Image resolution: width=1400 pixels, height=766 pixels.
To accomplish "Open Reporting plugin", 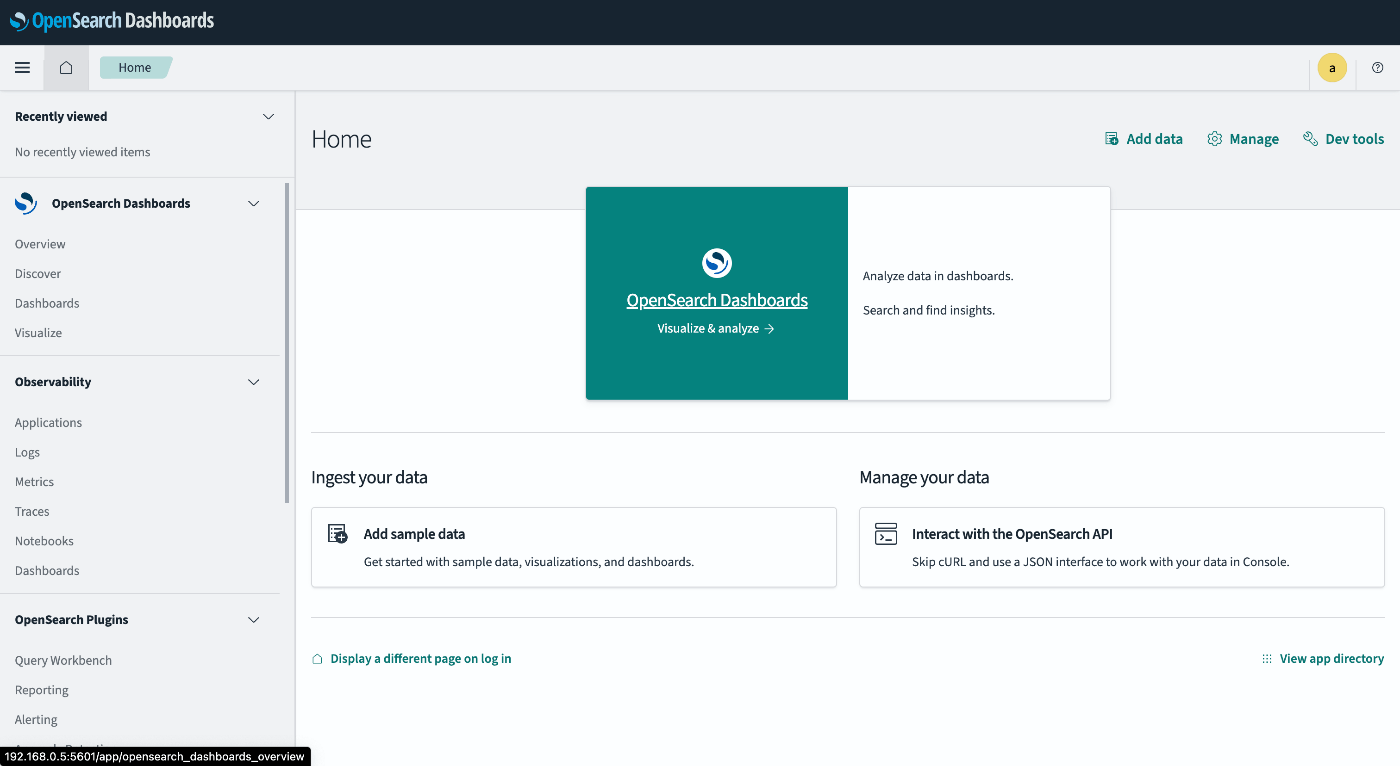I will pyautogui.click(x=42, y=690).
